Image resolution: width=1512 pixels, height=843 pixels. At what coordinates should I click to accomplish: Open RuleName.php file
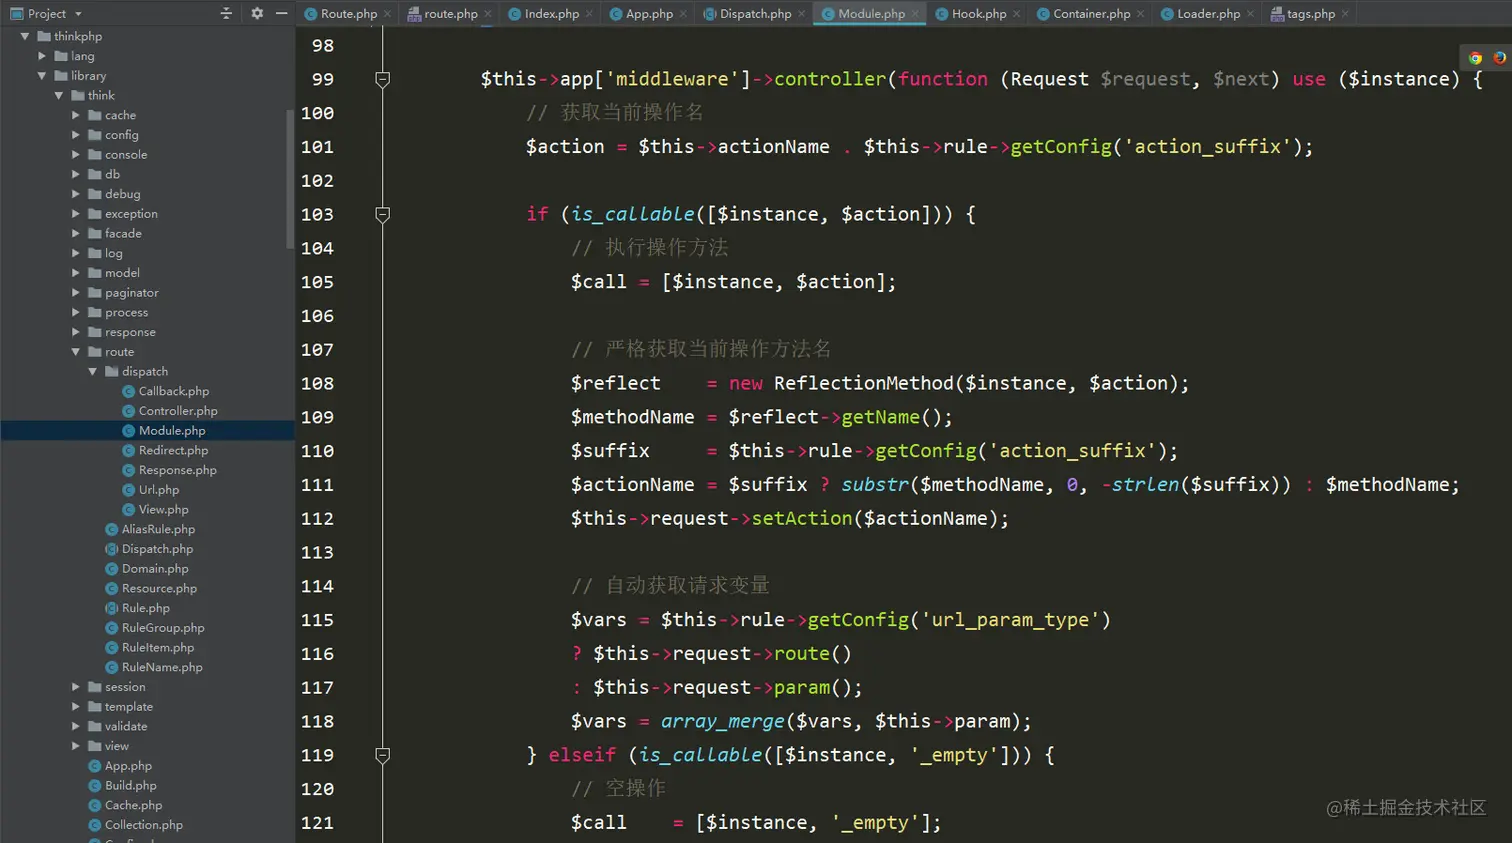point(161,667)
